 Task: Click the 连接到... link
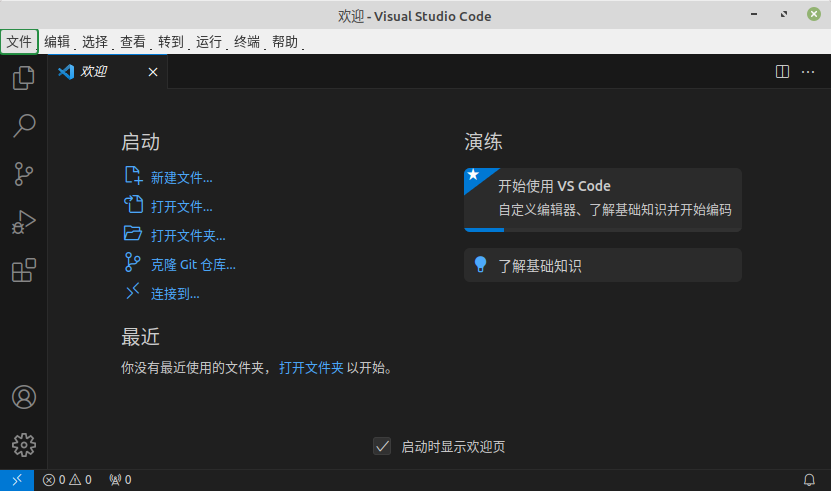(175, 294)
